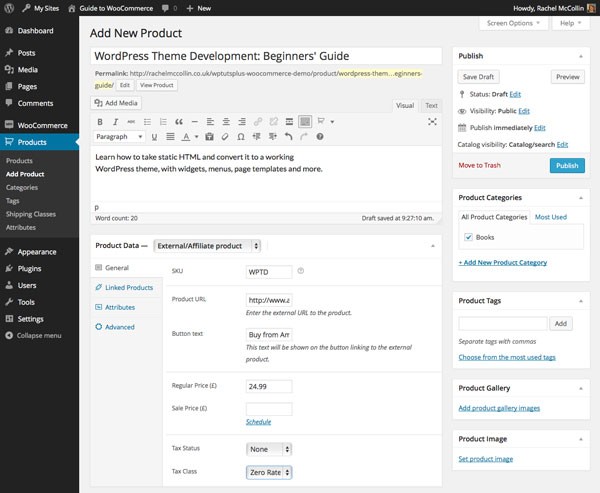Screen dimensions: 600x493
Task: Toggle italic formatting in editor toolbar
Action: 116,122
